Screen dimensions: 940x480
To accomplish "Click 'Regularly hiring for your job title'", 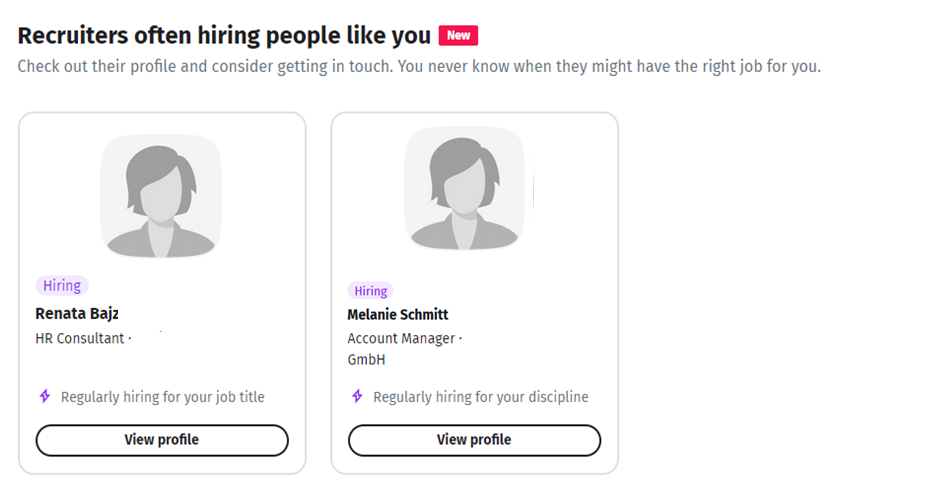I will click(162, 397).
